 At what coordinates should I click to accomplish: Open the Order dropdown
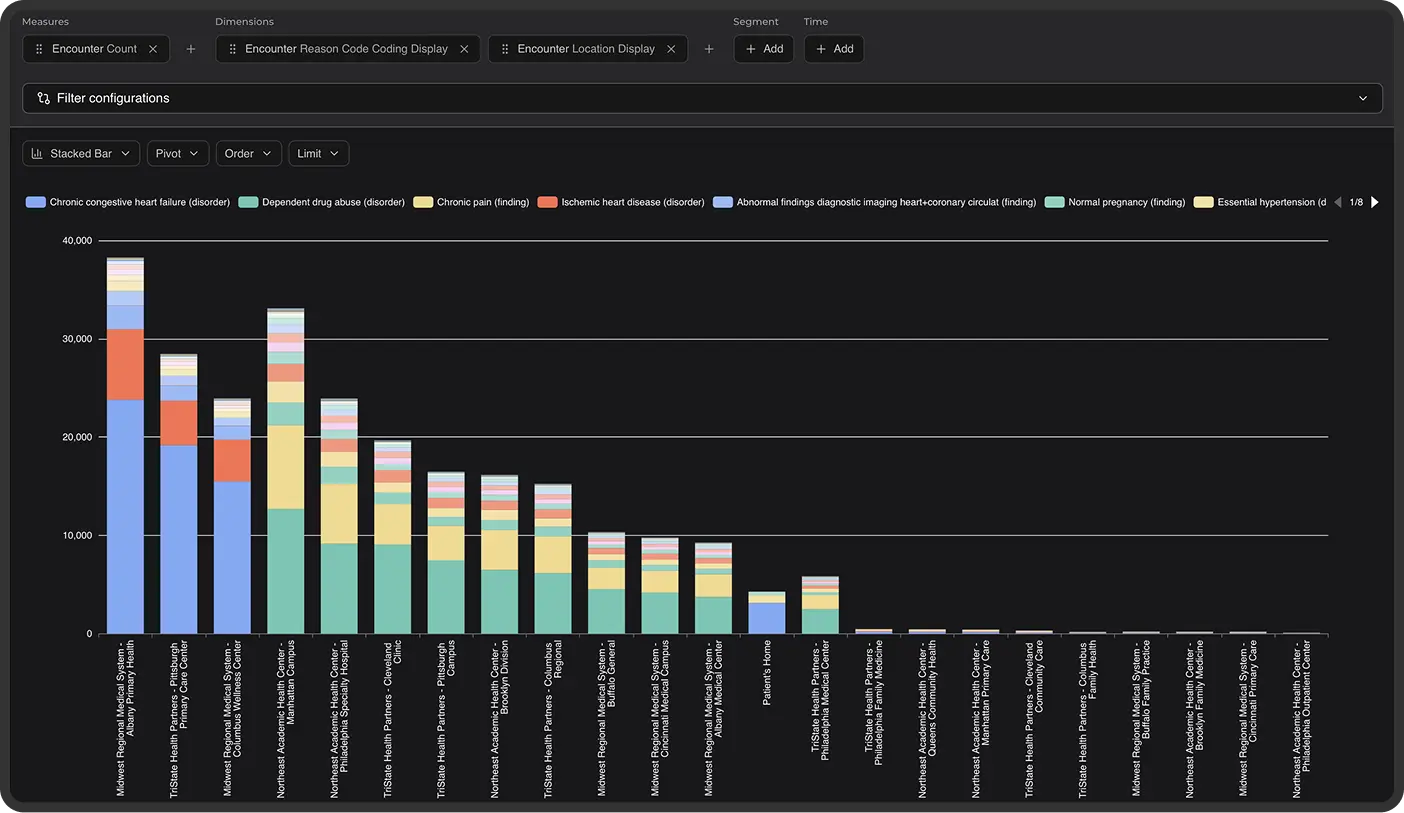click(248, 153)
